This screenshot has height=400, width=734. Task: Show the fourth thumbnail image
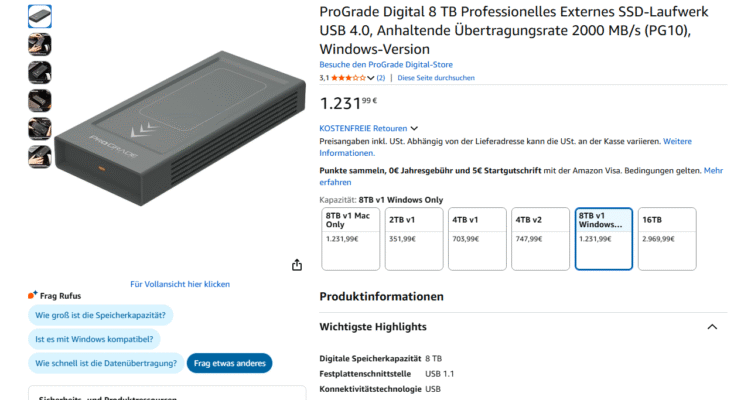tap(40, 100)
